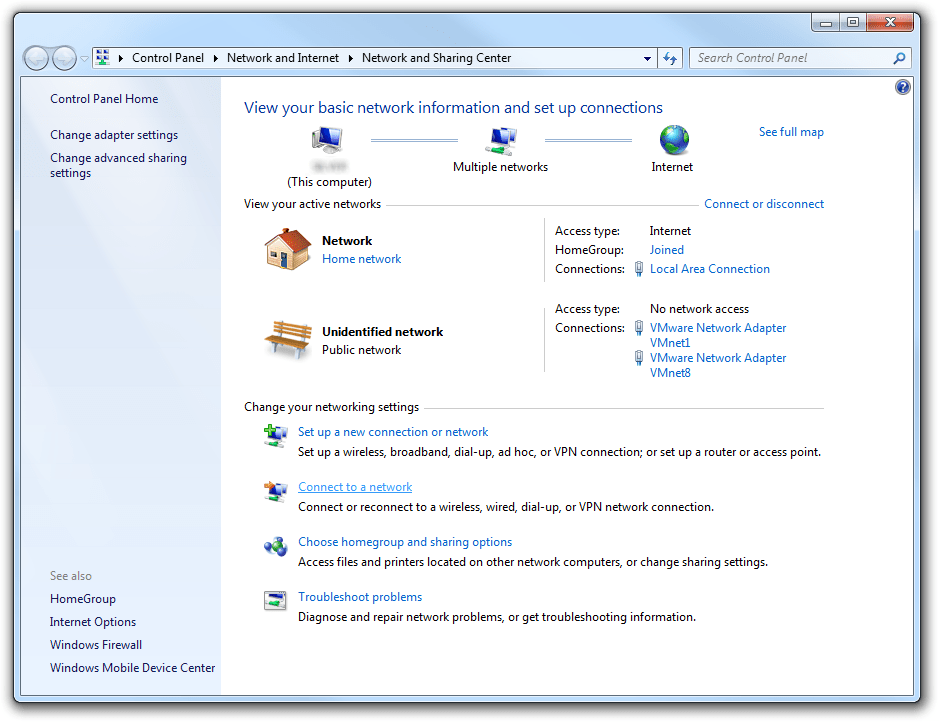This screenshot has width=939, height=722.
Task: Click the Local Area Connection plug icon
Action: click(639, 269)
